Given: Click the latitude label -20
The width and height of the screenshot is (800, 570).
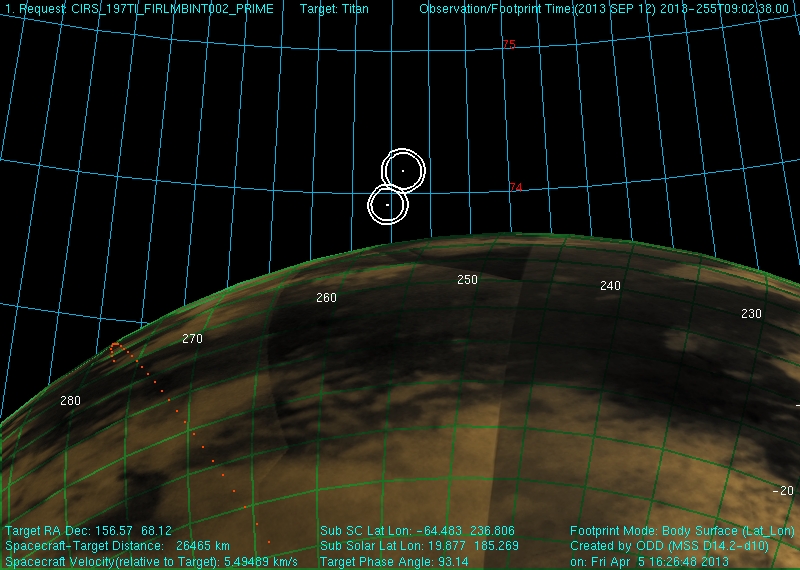Looking at the screenshot, I should pyautogui.click(x=783, y=491).
